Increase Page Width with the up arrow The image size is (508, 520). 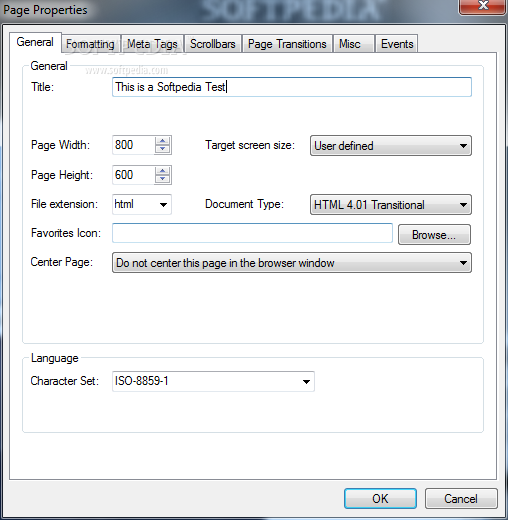tap(163, 141)
